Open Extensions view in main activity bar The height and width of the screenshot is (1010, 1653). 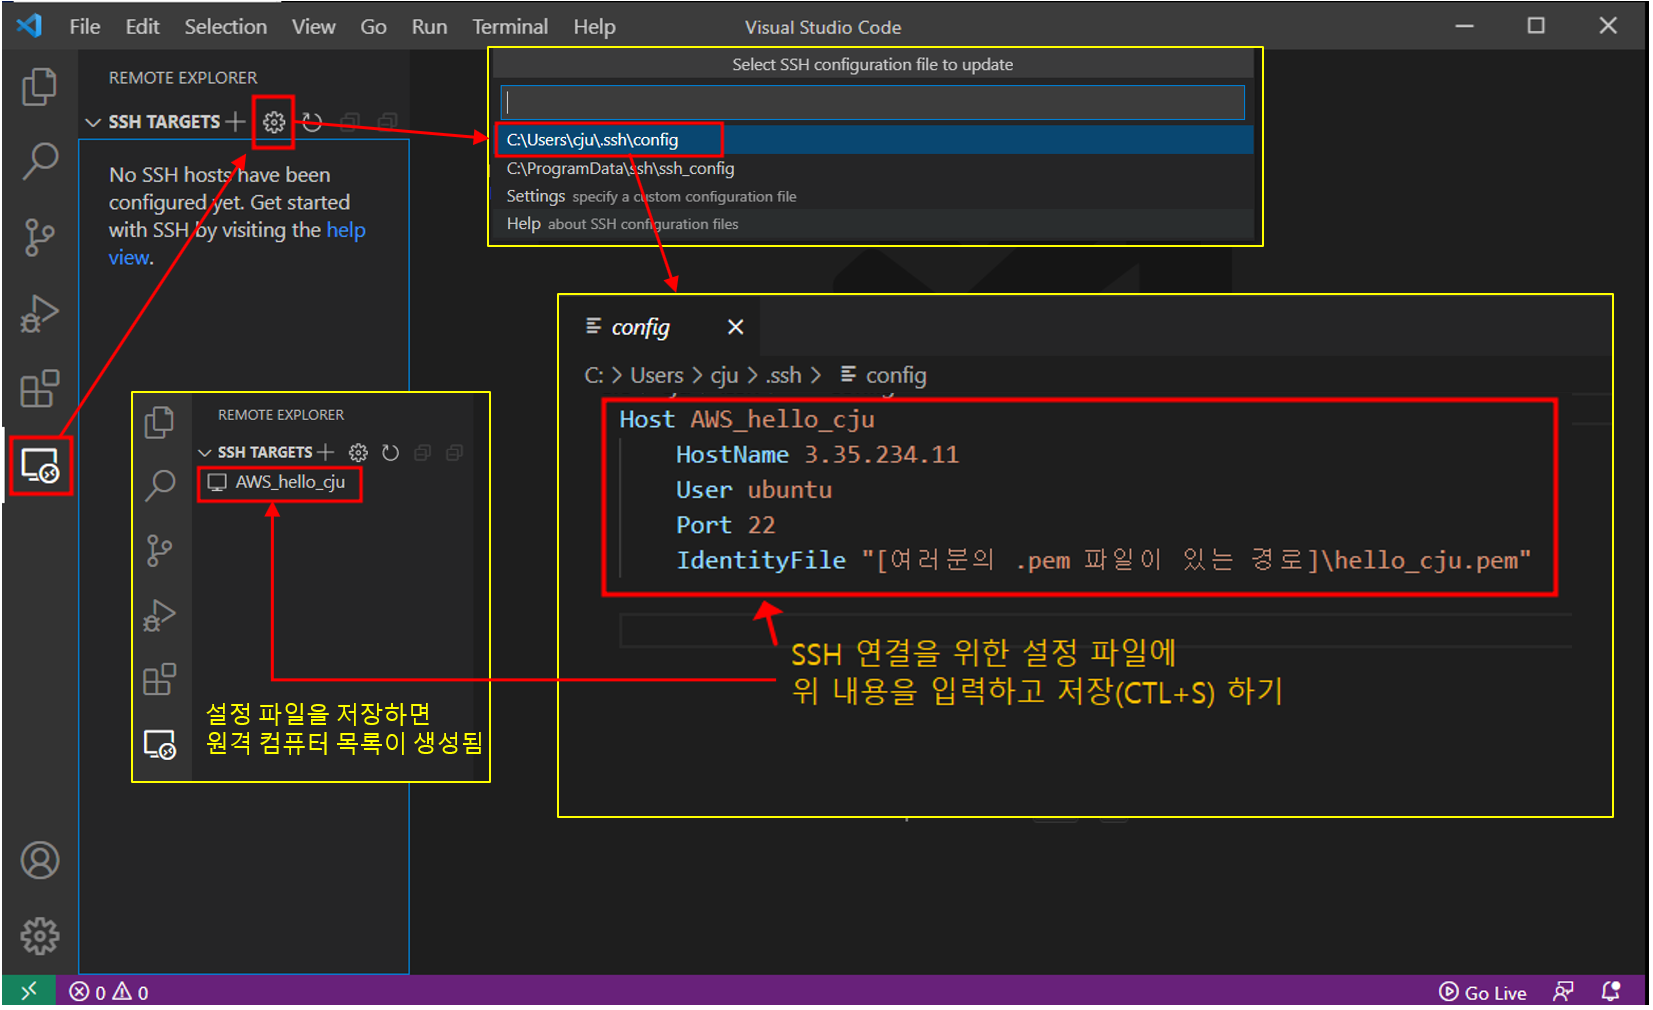pos(40,389)
